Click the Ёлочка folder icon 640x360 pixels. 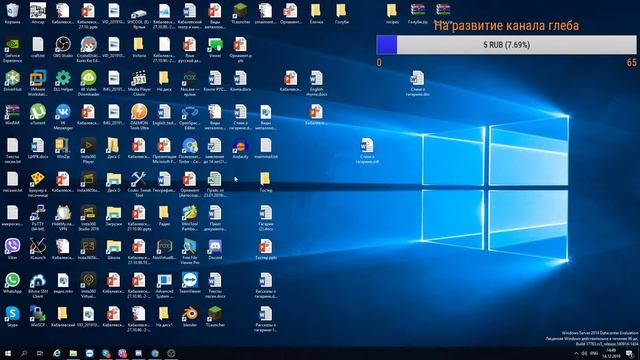pyautogui.click(x=316, y=13)
